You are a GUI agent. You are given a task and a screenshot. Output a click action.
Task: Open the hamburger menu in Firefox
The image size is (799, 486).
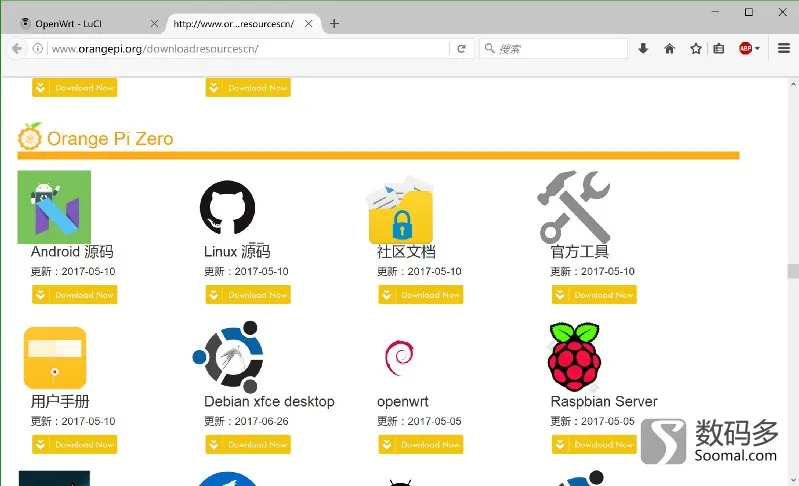click(x=784, y=48)
